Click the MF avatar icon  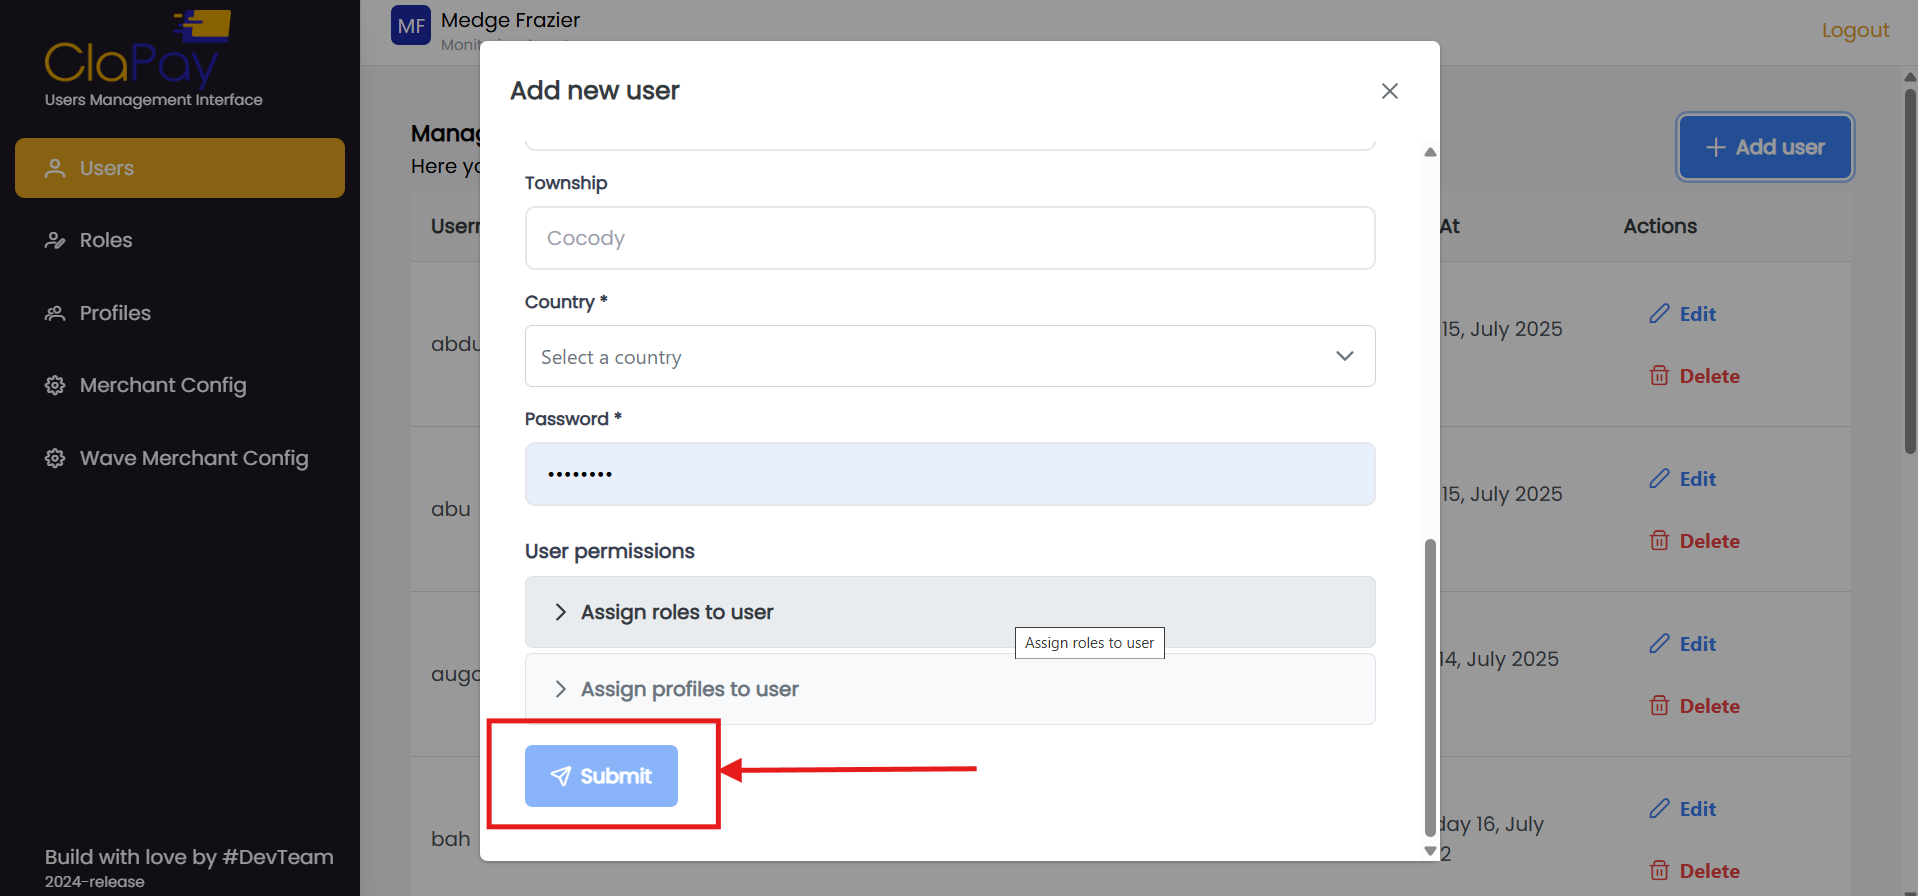[x=410, y=26]
